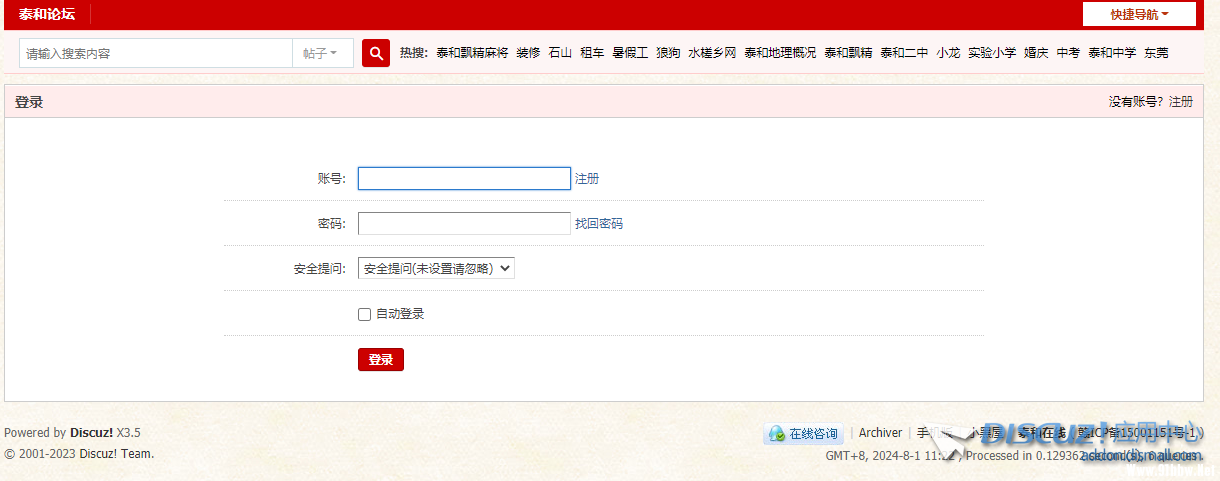Open the Discuz! link in footer
The height and width of the screenshot is (481, 1220).
click(x=91, y=433)
